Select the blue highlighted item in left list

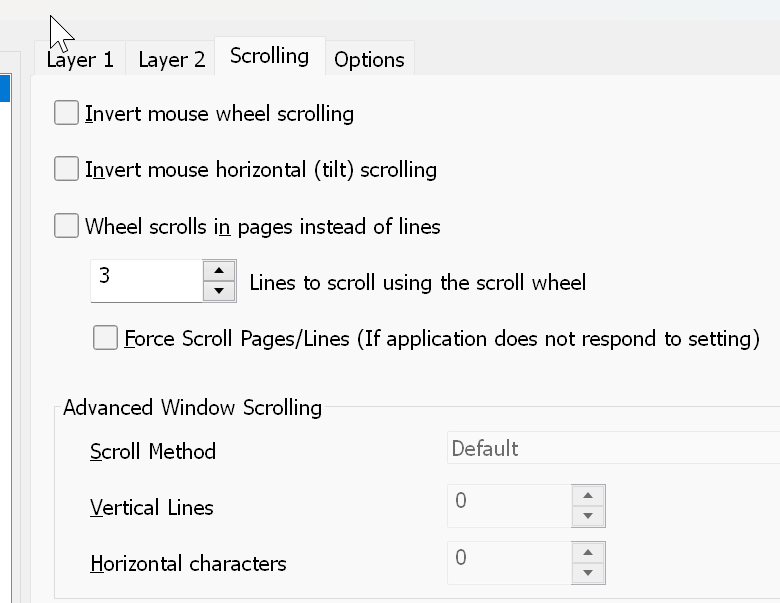tap(5, 89)
